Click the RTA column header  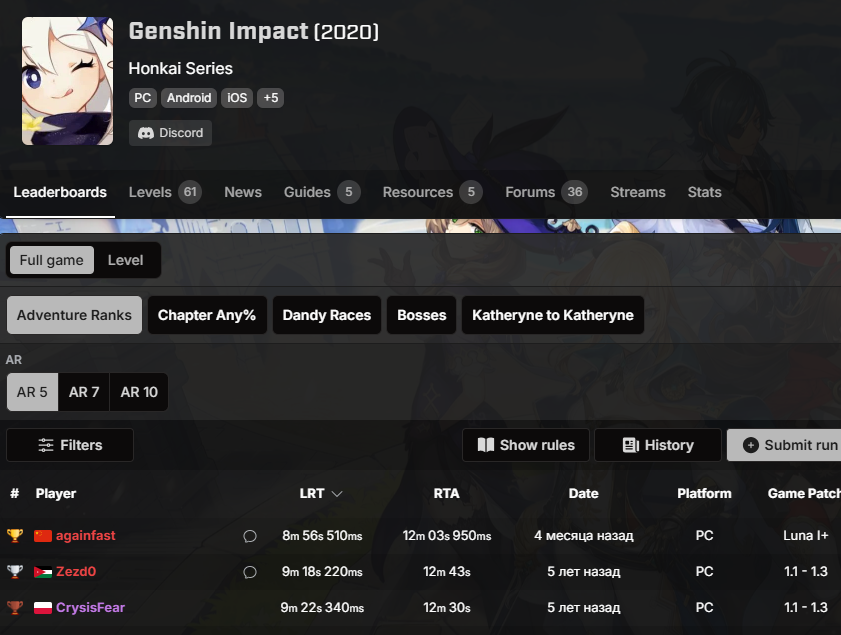pos(446,493)
